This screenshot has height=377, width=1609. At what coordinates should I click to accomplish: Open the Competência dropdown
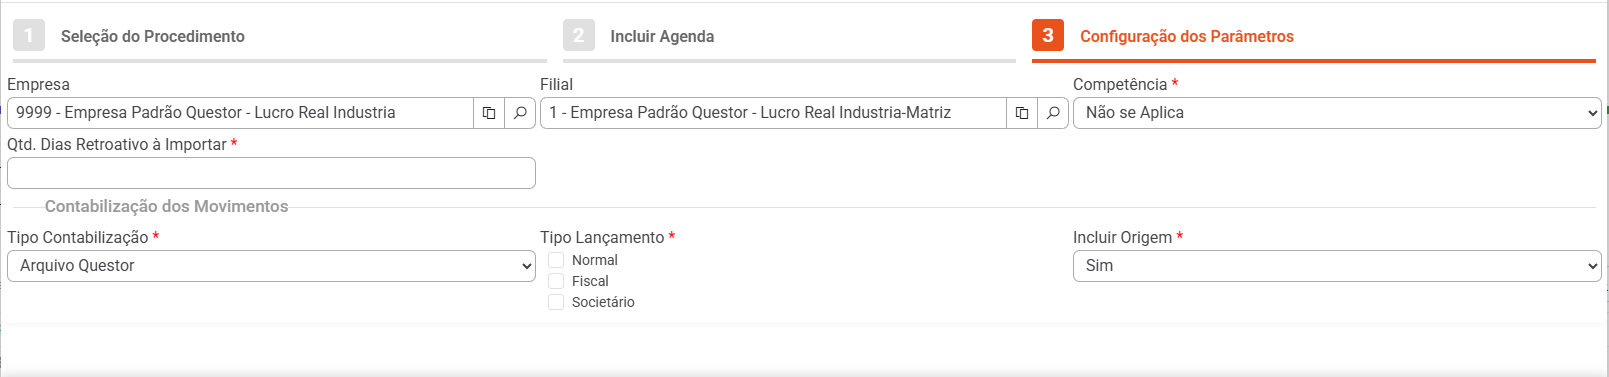click(1337, 113)
